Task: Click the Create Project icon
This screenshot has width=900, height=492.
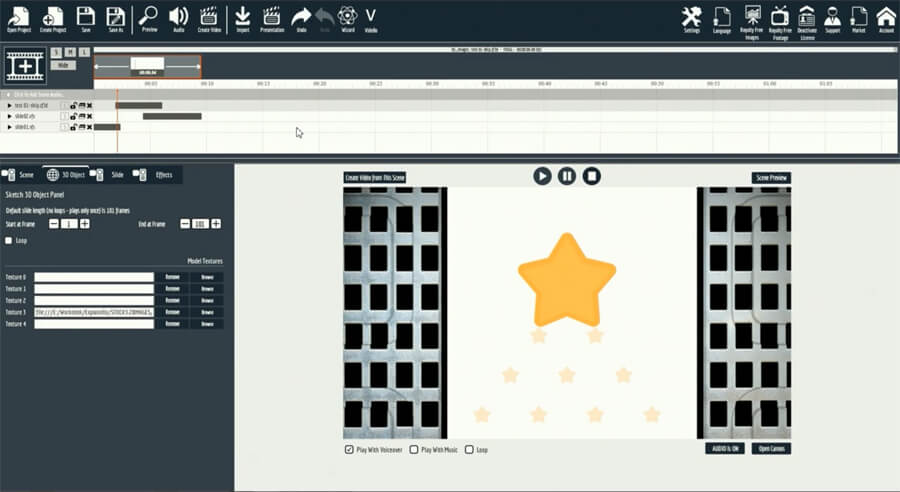Action: [53, 20]
